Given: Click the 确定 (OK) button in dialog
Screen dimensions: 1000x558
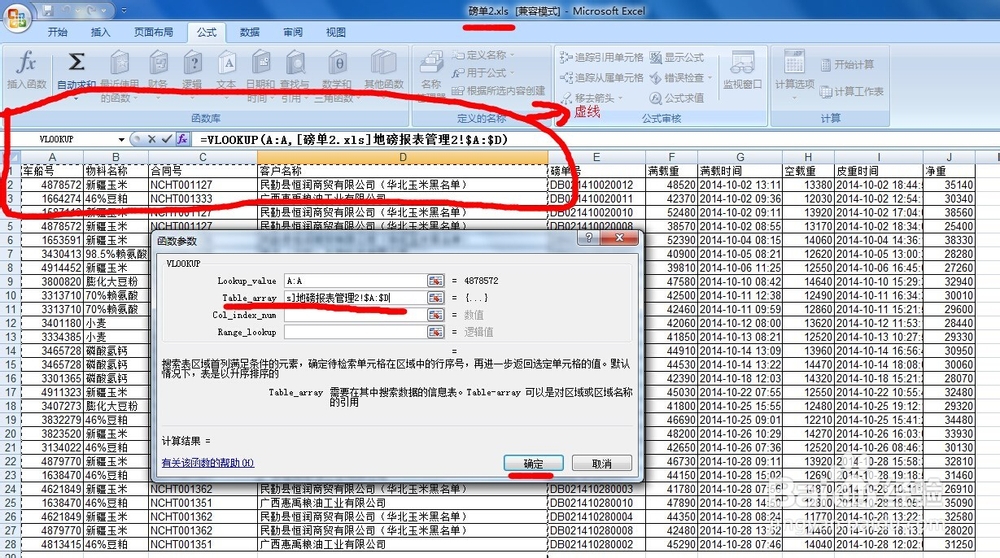Looking at the screenshot, I should coord(534,464).
